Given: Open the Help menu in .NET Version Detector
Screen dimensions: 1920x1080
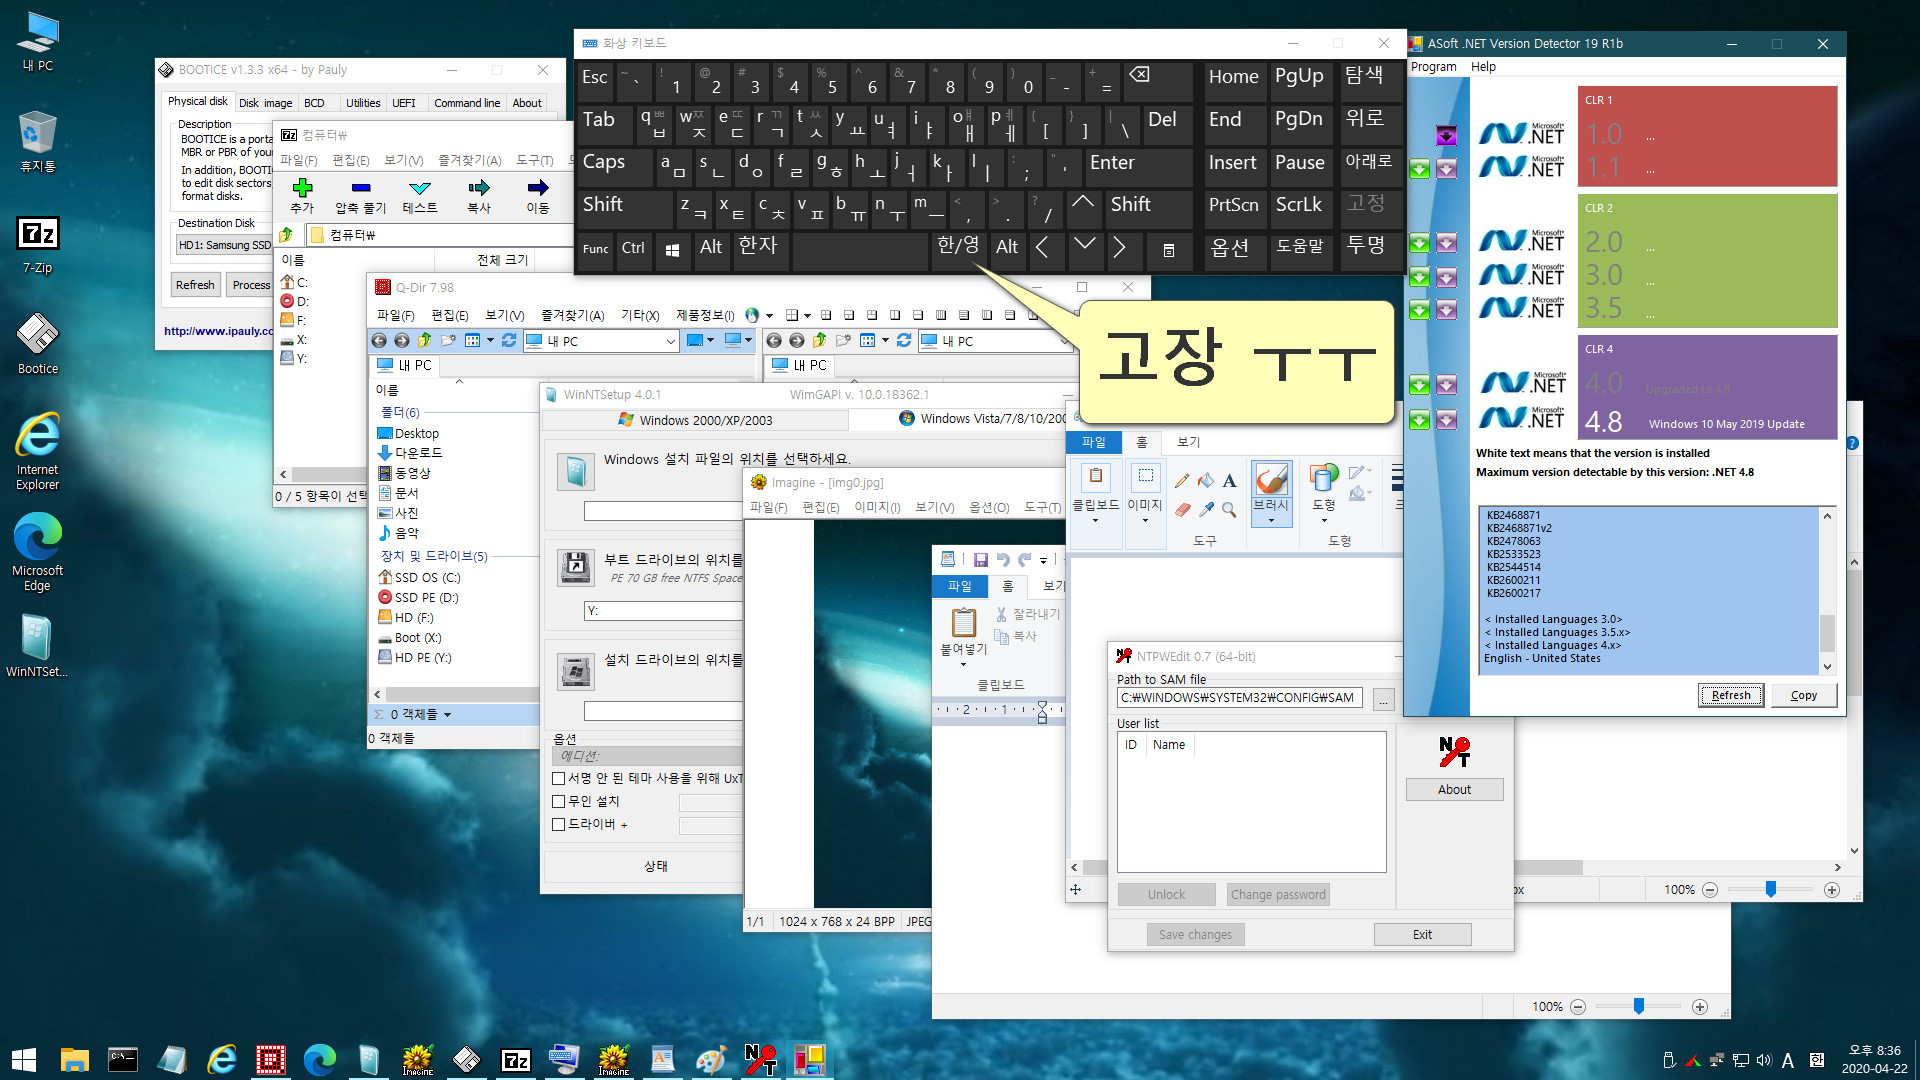Looking at the screenshot, I should 1483,67.
